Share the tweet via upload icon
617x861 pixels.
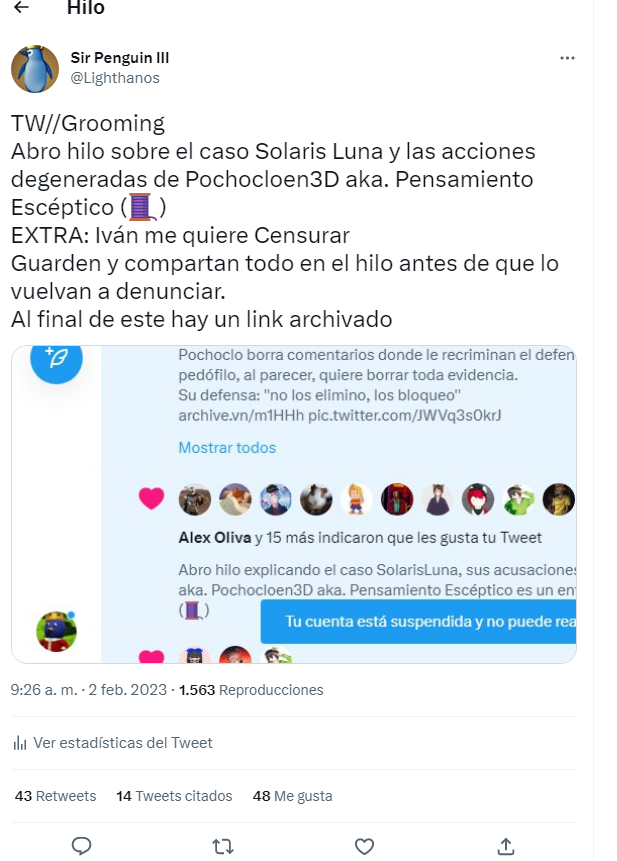(506, 846)
